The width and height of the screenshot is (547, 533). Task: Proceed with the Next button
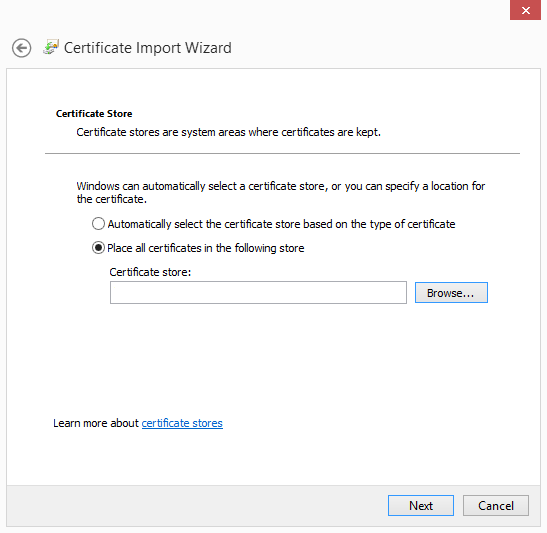[421, 505]
